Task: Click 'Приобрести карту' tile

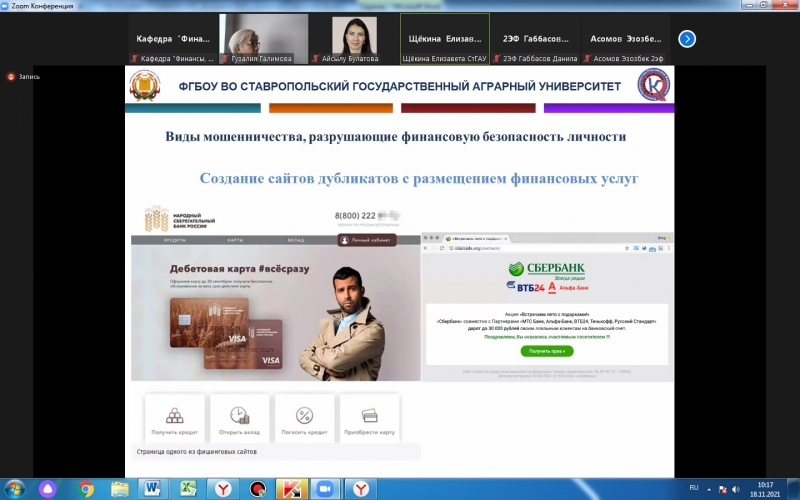Action: 369,419
